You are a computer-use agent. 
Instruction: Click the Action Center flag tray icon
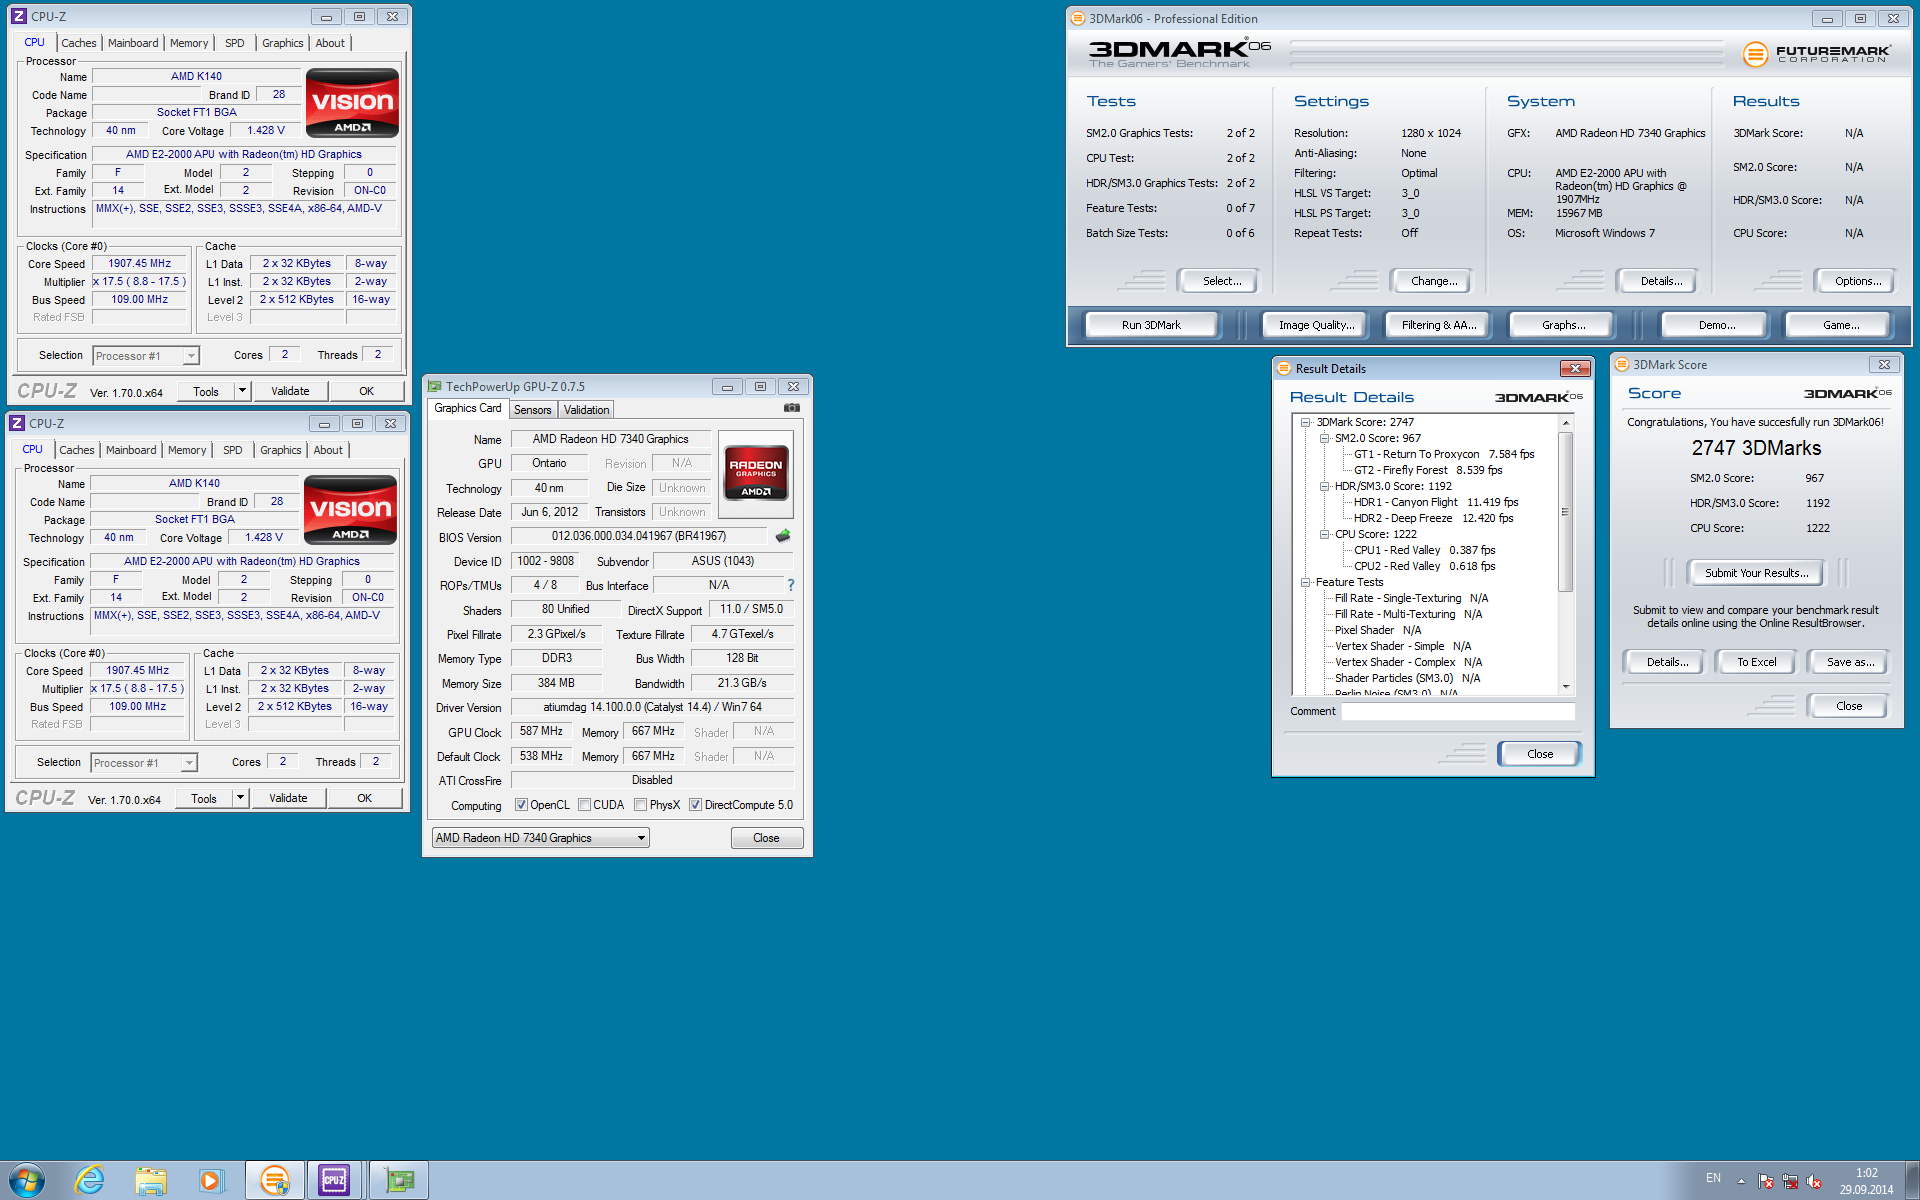click(x=1766, y=1181)
